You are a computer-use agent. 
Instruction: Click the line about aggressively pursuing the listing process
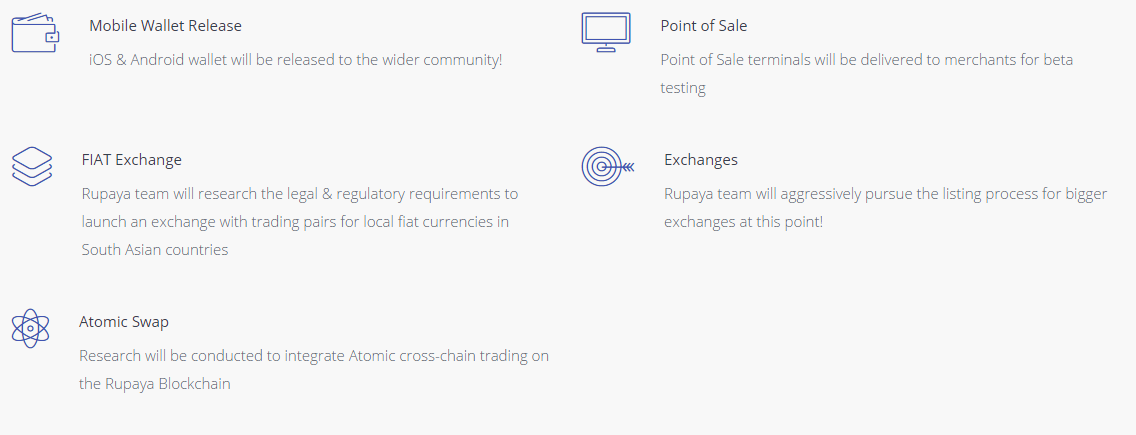[x=885, y=193]
